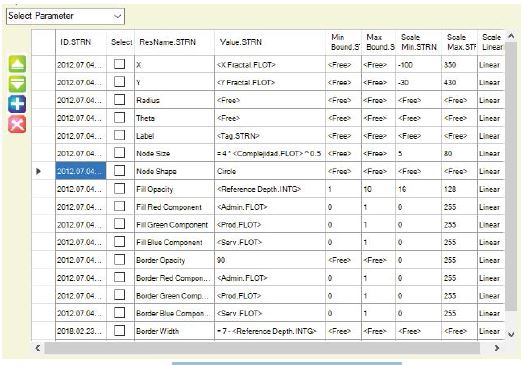Enable the checkbox for Border Width row
Viewport: 524px width, 365px height.
(120, 331)
